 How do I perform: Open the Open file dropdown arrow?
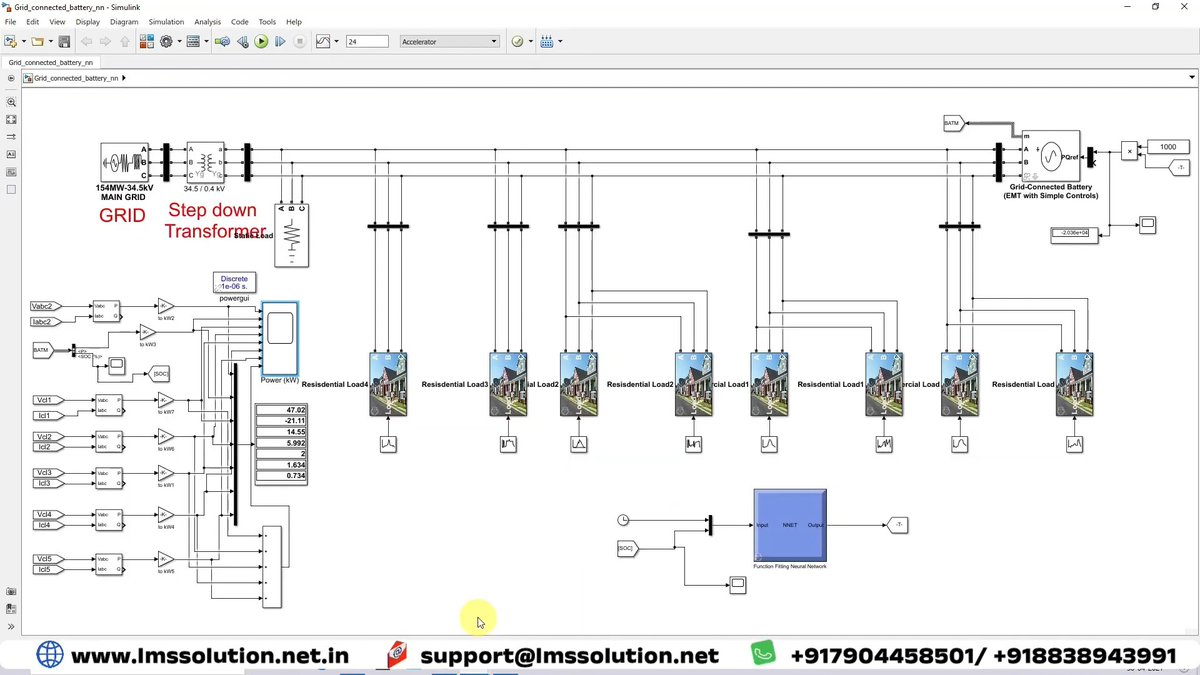click(50, 41)
